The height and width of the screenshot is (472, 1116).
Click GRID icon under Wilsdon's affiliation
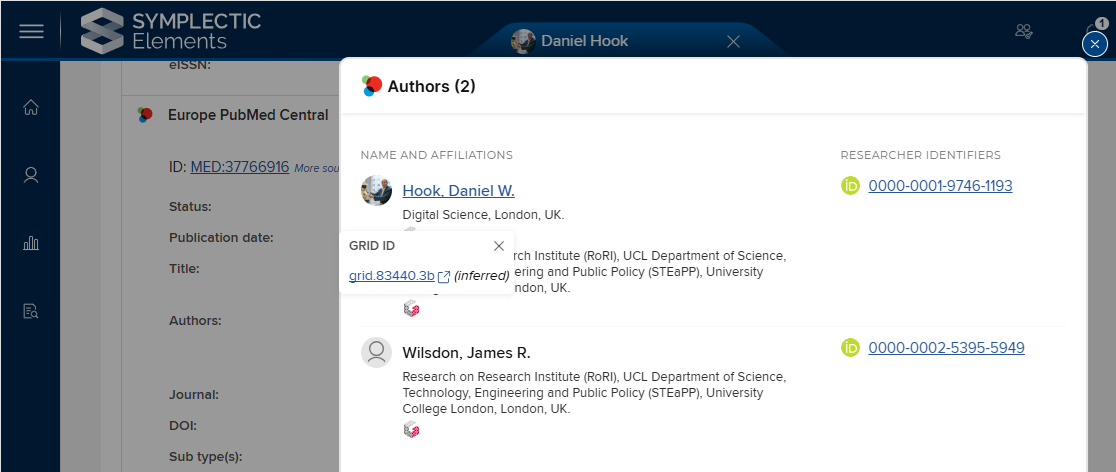(410, 430)
